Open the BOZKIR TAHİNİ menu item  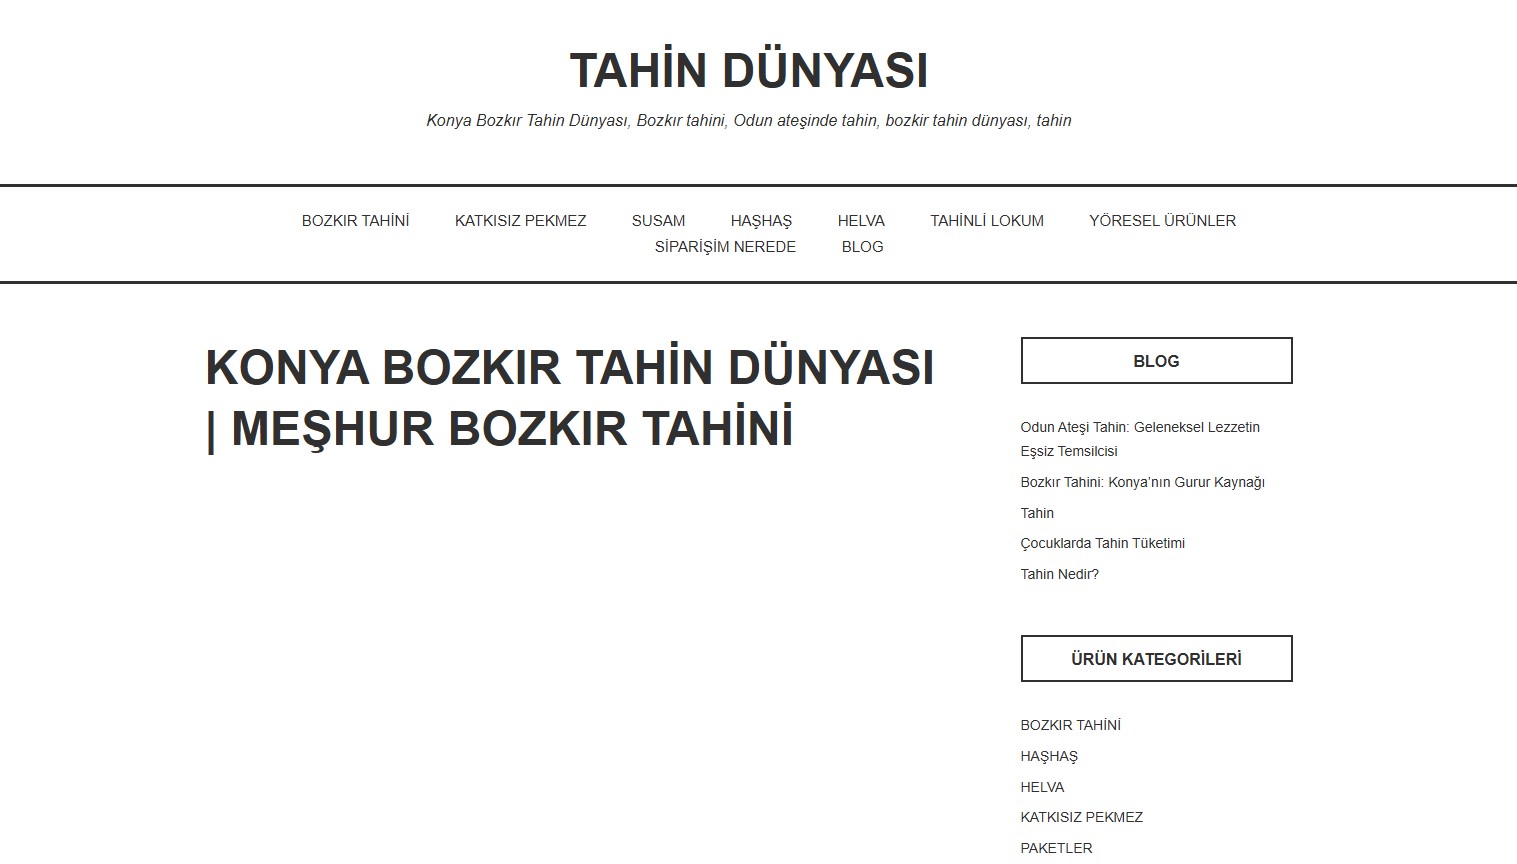(x=355, y=220)
